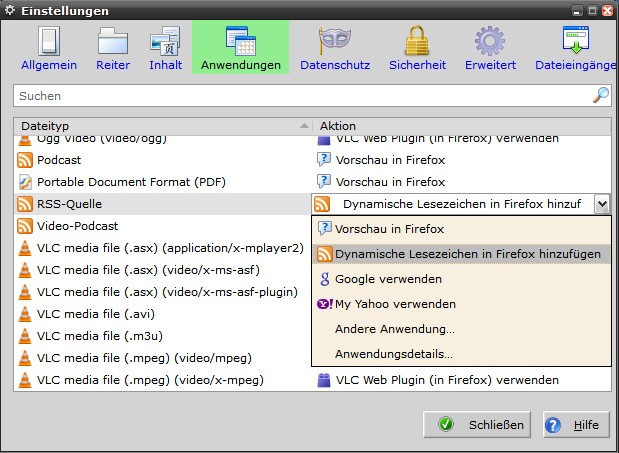Click Vorschau in Firefox action for Podcast

coord(390,160)
